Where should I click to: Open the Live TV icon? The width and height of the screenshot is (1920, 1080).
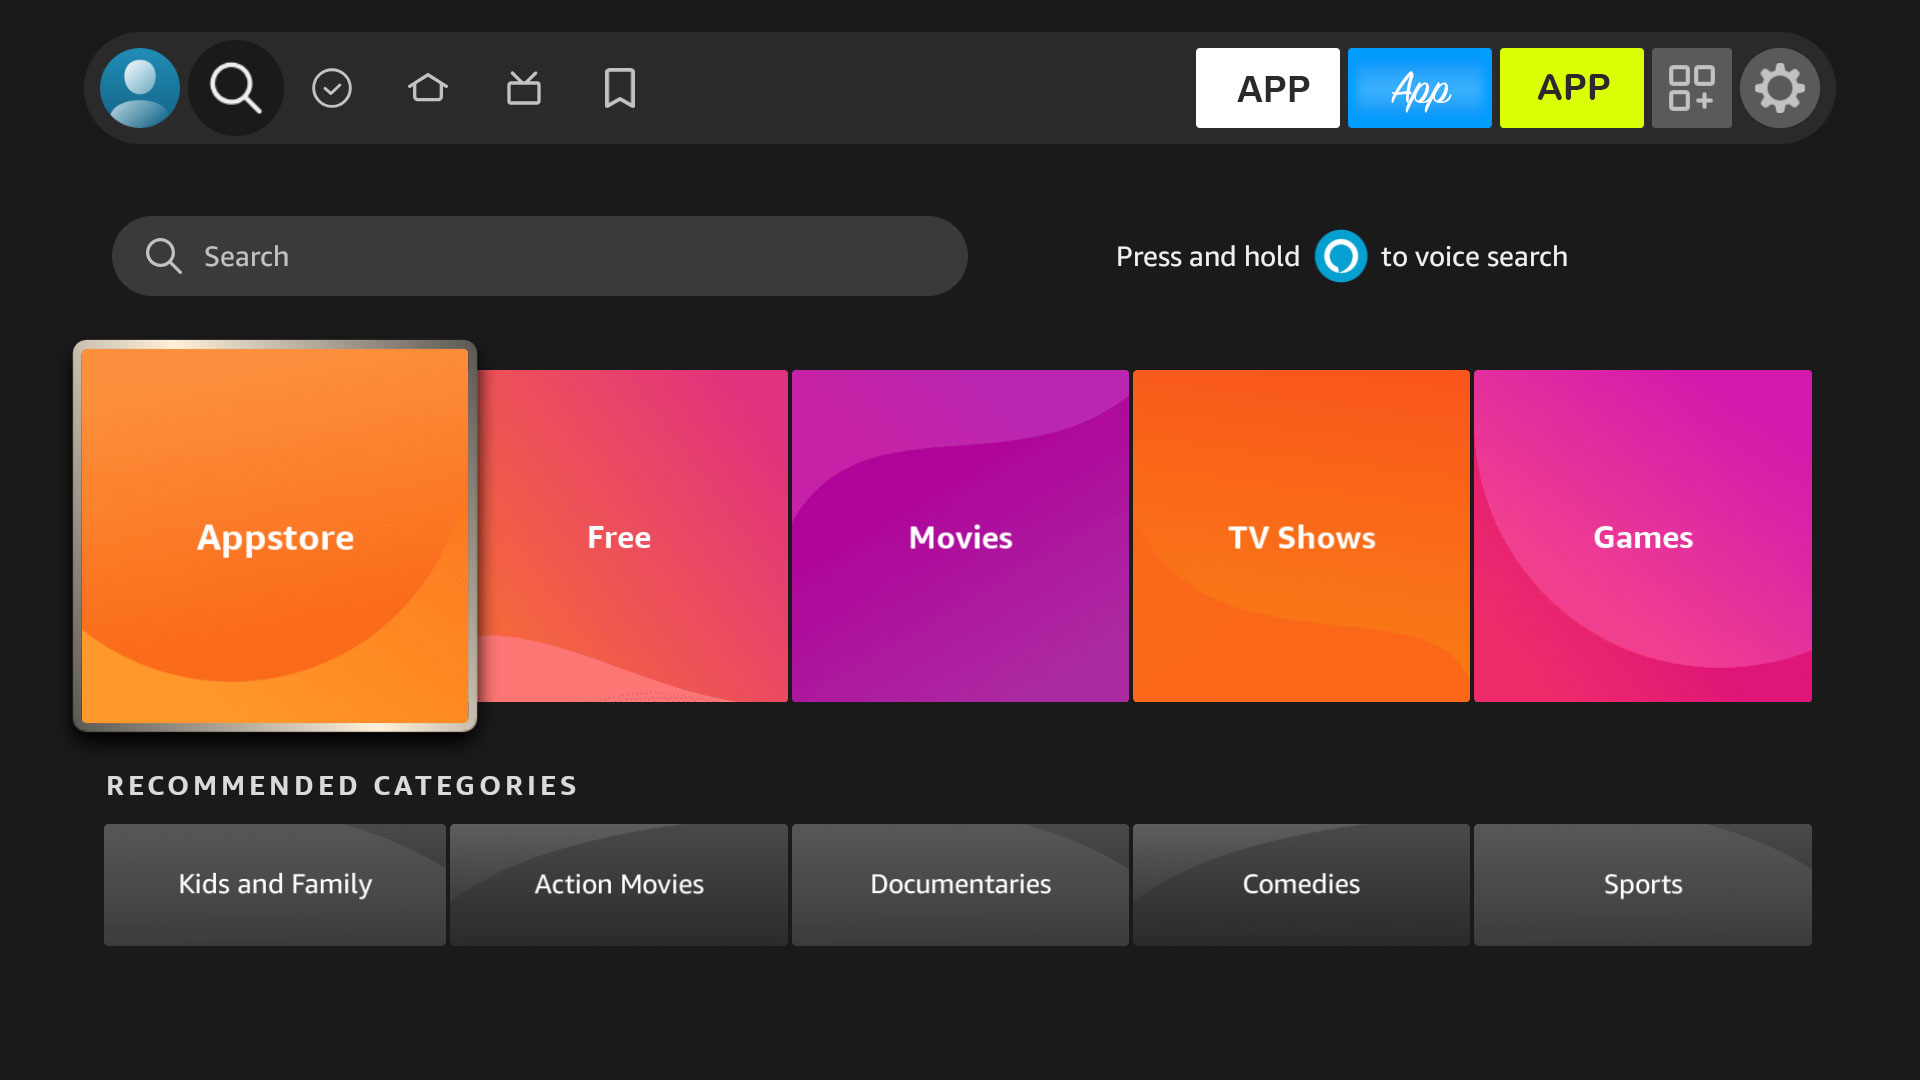pyautogui.click(x=524, y=88)
